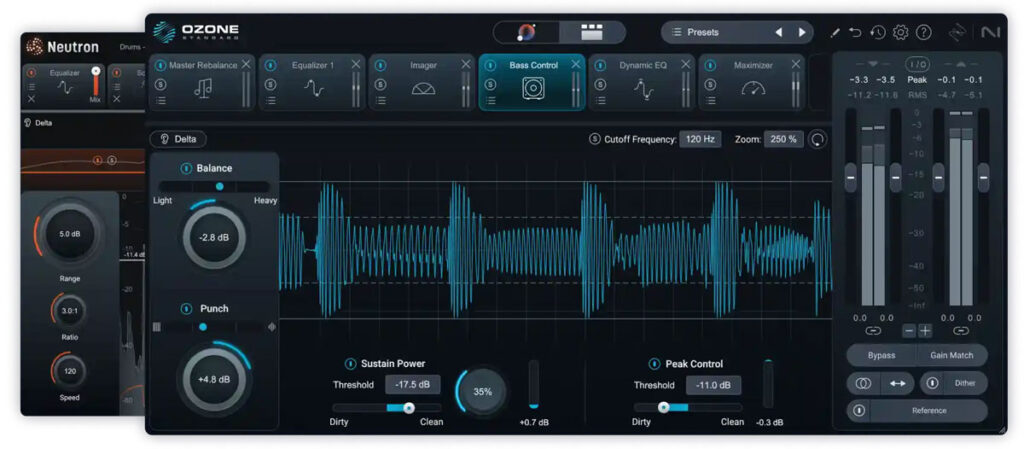Screen dimensions: 1024x449
Task: Click the Bypass button
Action: click(882, 355)
